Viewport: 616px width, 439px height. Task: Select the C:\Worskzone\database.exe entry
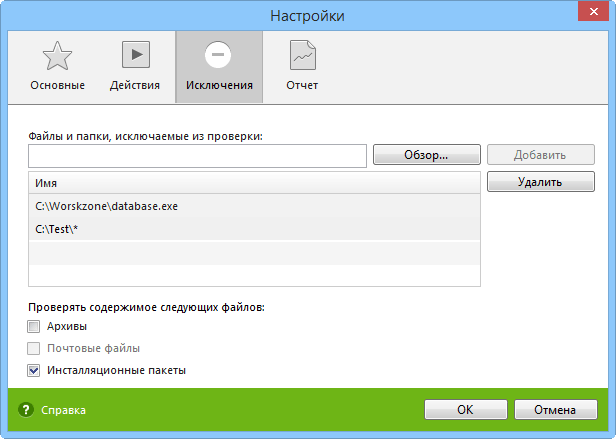pos(254,206)
